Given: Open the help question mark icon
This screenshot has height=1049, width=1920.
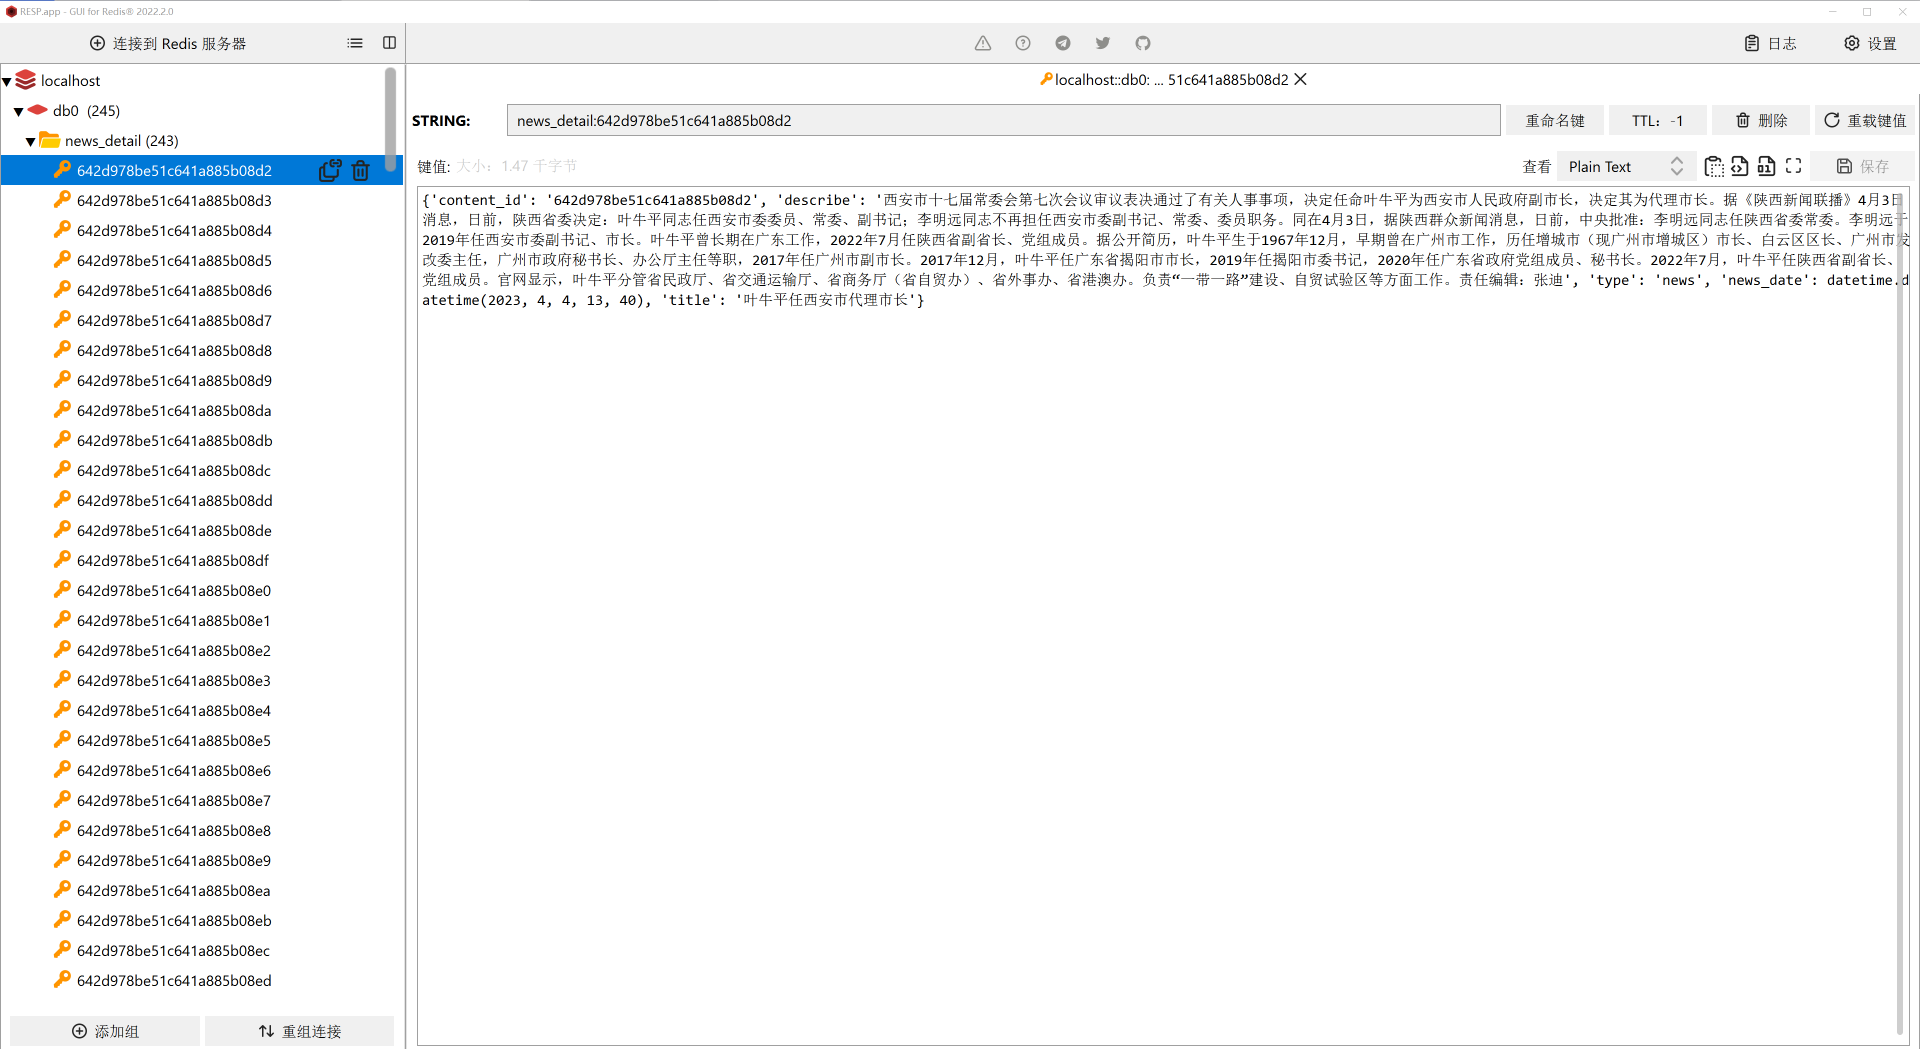Looking at the screenshot, I should click(1023, 43).
